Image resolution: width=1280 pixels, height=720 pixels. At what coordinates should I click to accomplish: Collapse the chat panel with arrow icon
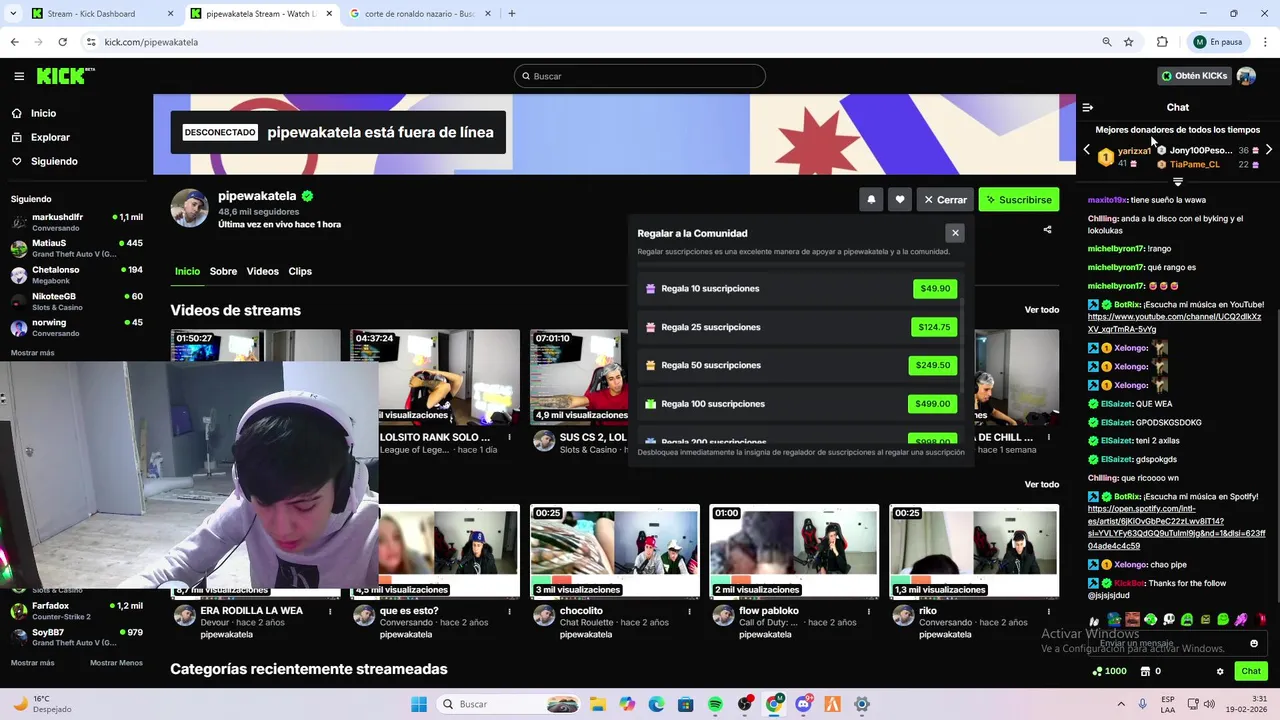coord(1088,107)
